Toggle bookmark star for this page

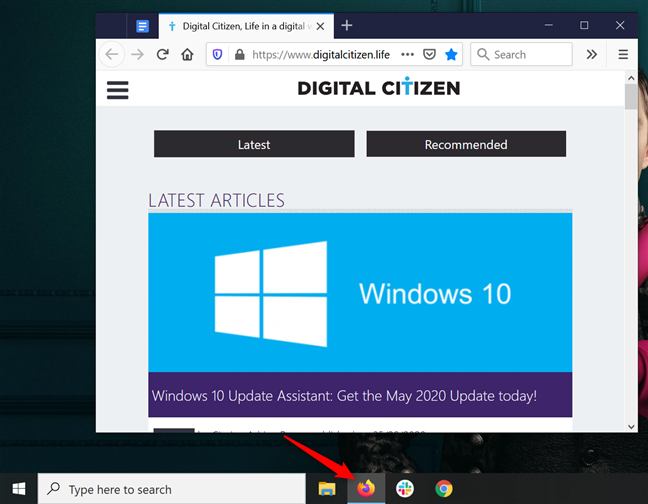tap(451, 54)
